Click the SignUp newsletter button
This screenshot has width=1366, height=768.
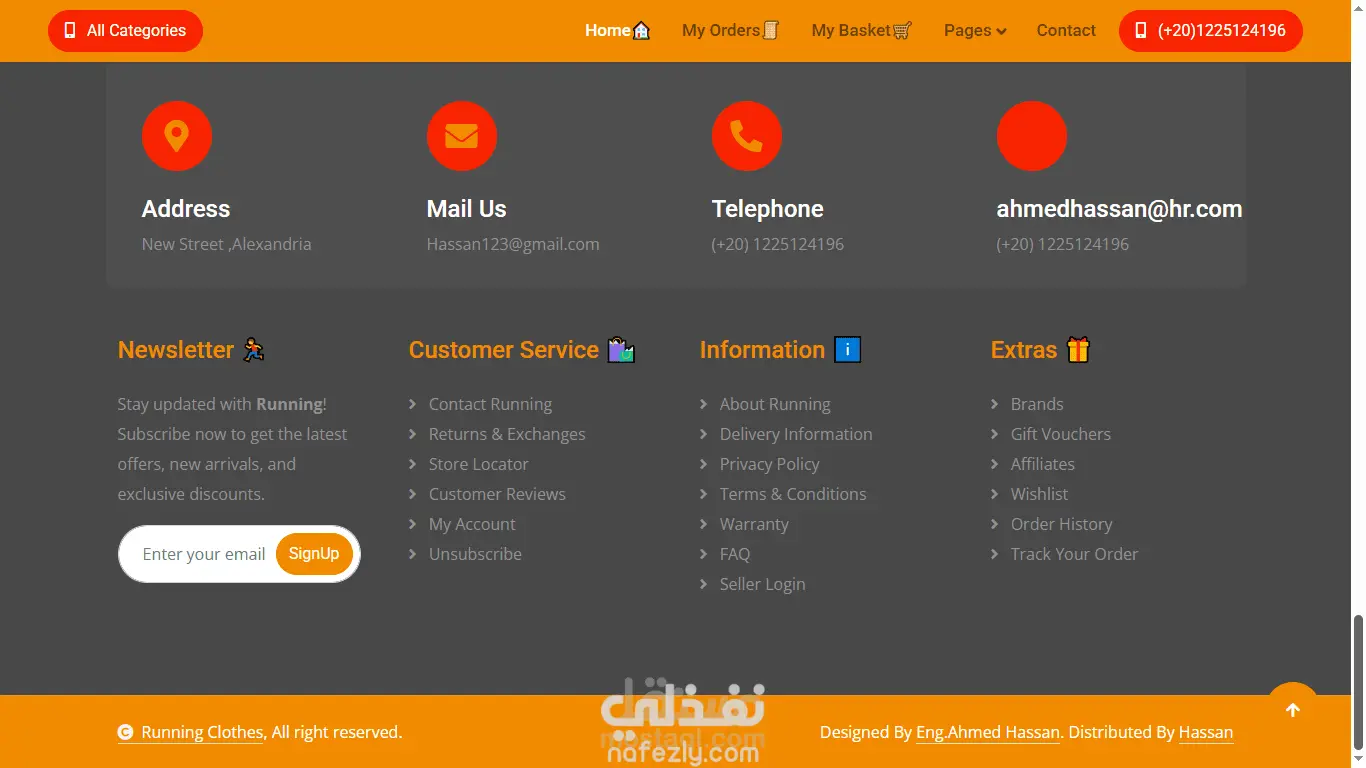tap(314, 554)
